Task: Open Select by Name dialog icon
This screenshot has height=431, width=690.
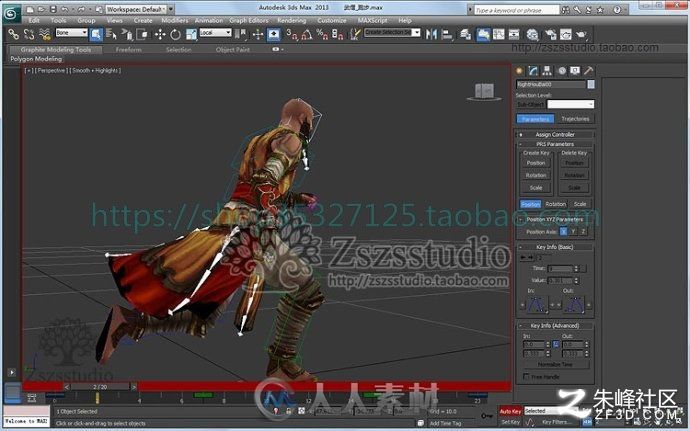Action: pyautogui.click(x=111, y=34)
